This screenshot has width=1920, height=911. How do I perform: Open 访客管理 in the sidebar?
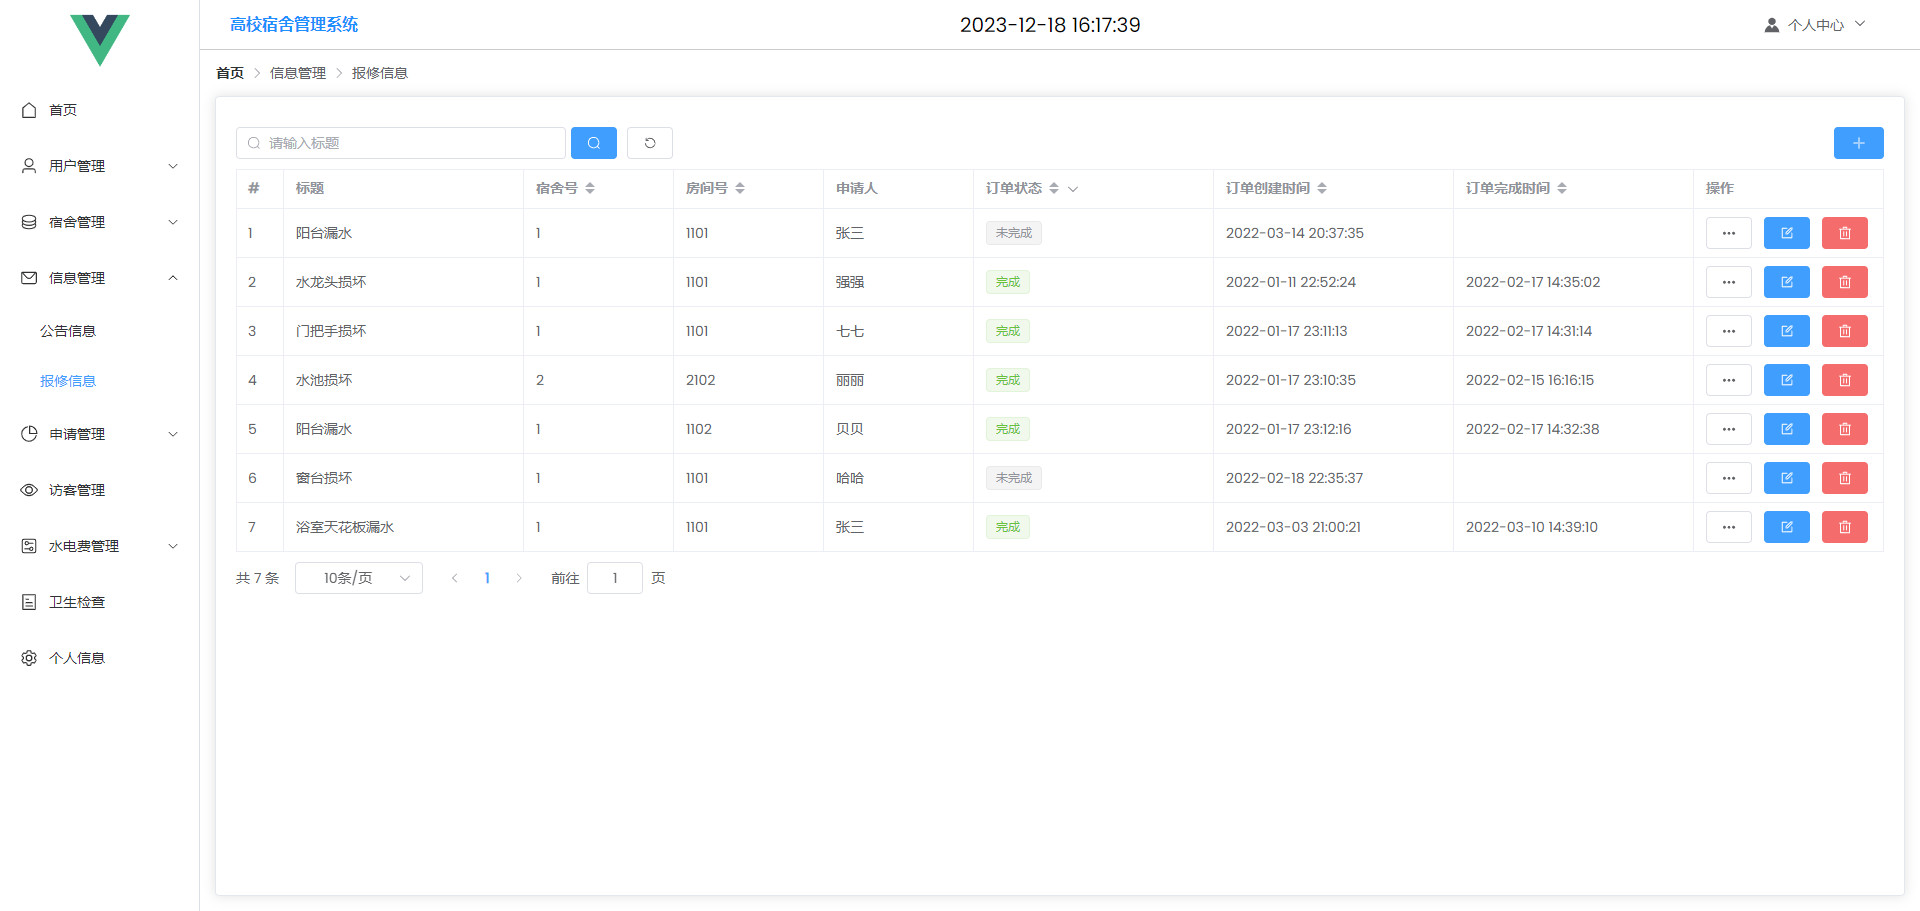100,490
